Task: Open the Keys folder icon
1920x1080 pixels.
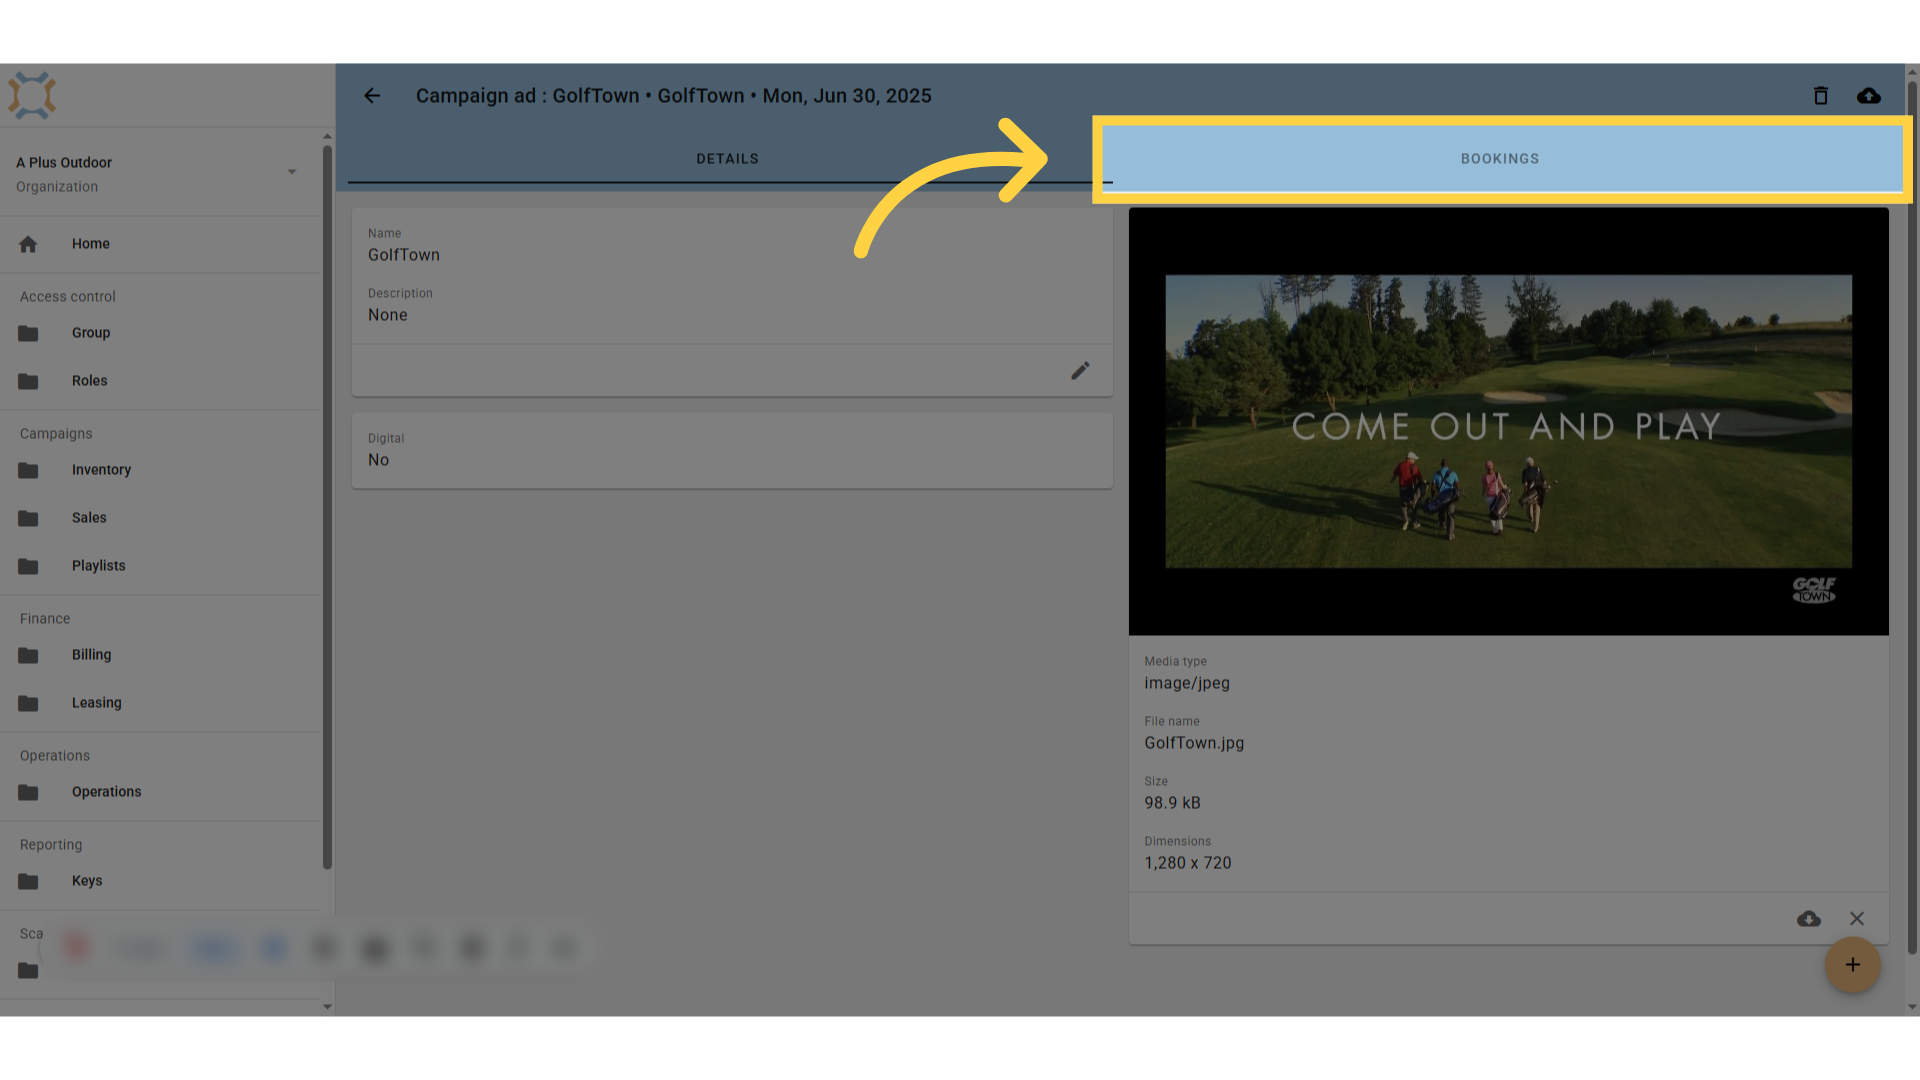Action: tap(28, 881)
